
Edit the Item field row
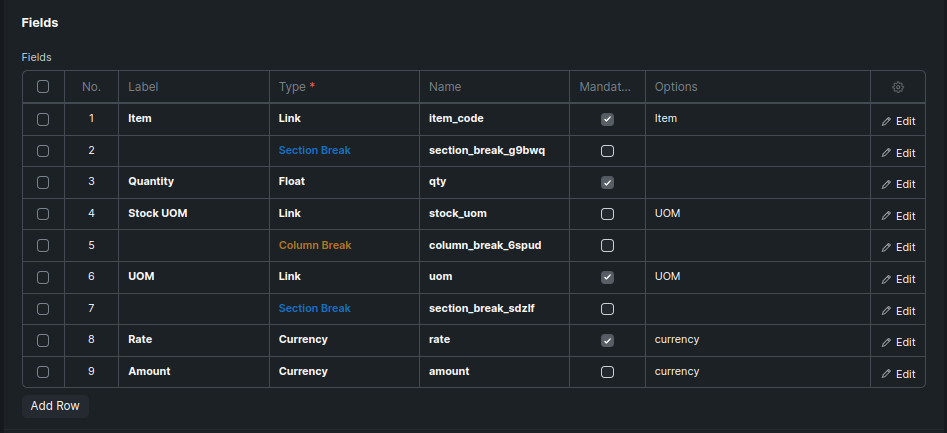point(898,121)
